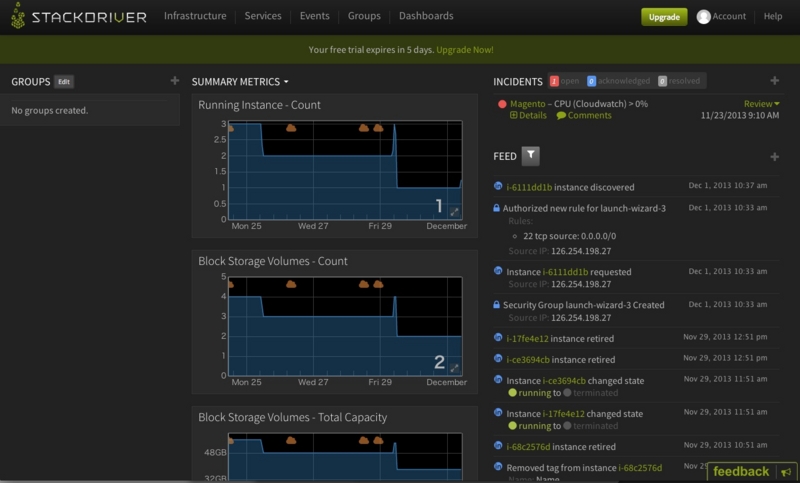Click the first cloud event marker on Running Instance chart

[231, 129]
